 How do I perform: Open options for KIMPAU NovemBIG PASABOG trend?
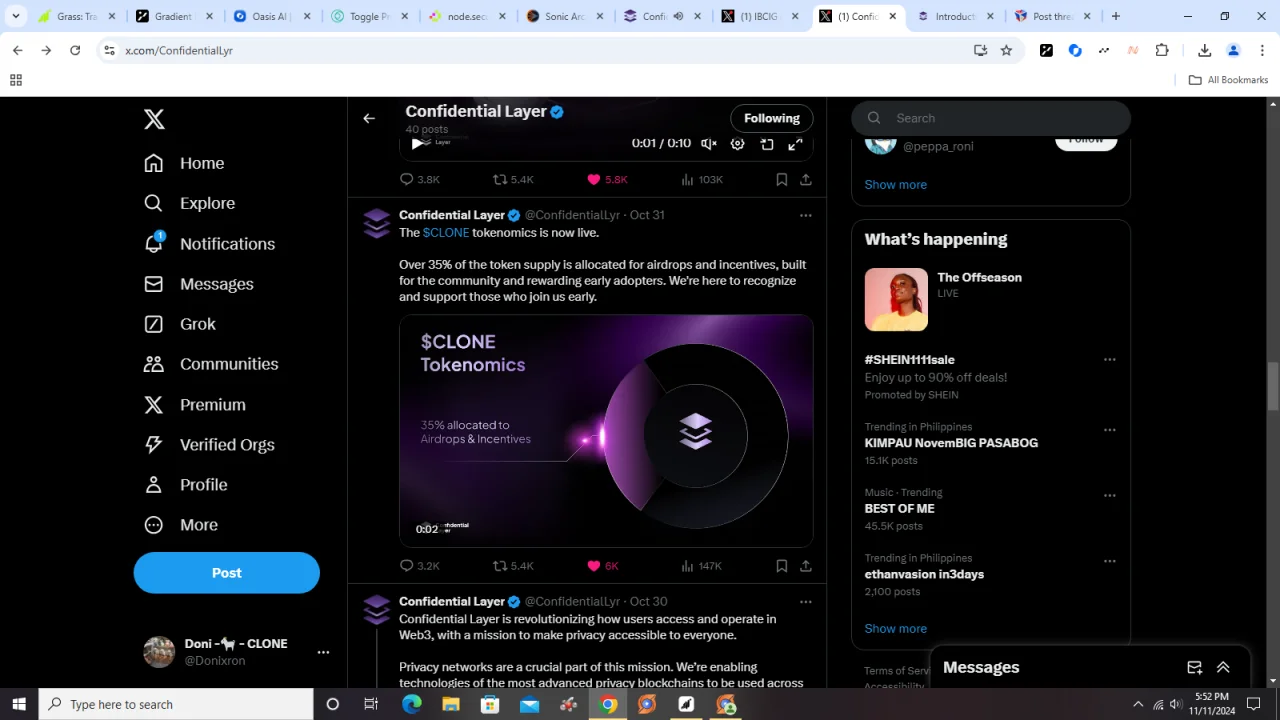click(x=1110, y=430)
